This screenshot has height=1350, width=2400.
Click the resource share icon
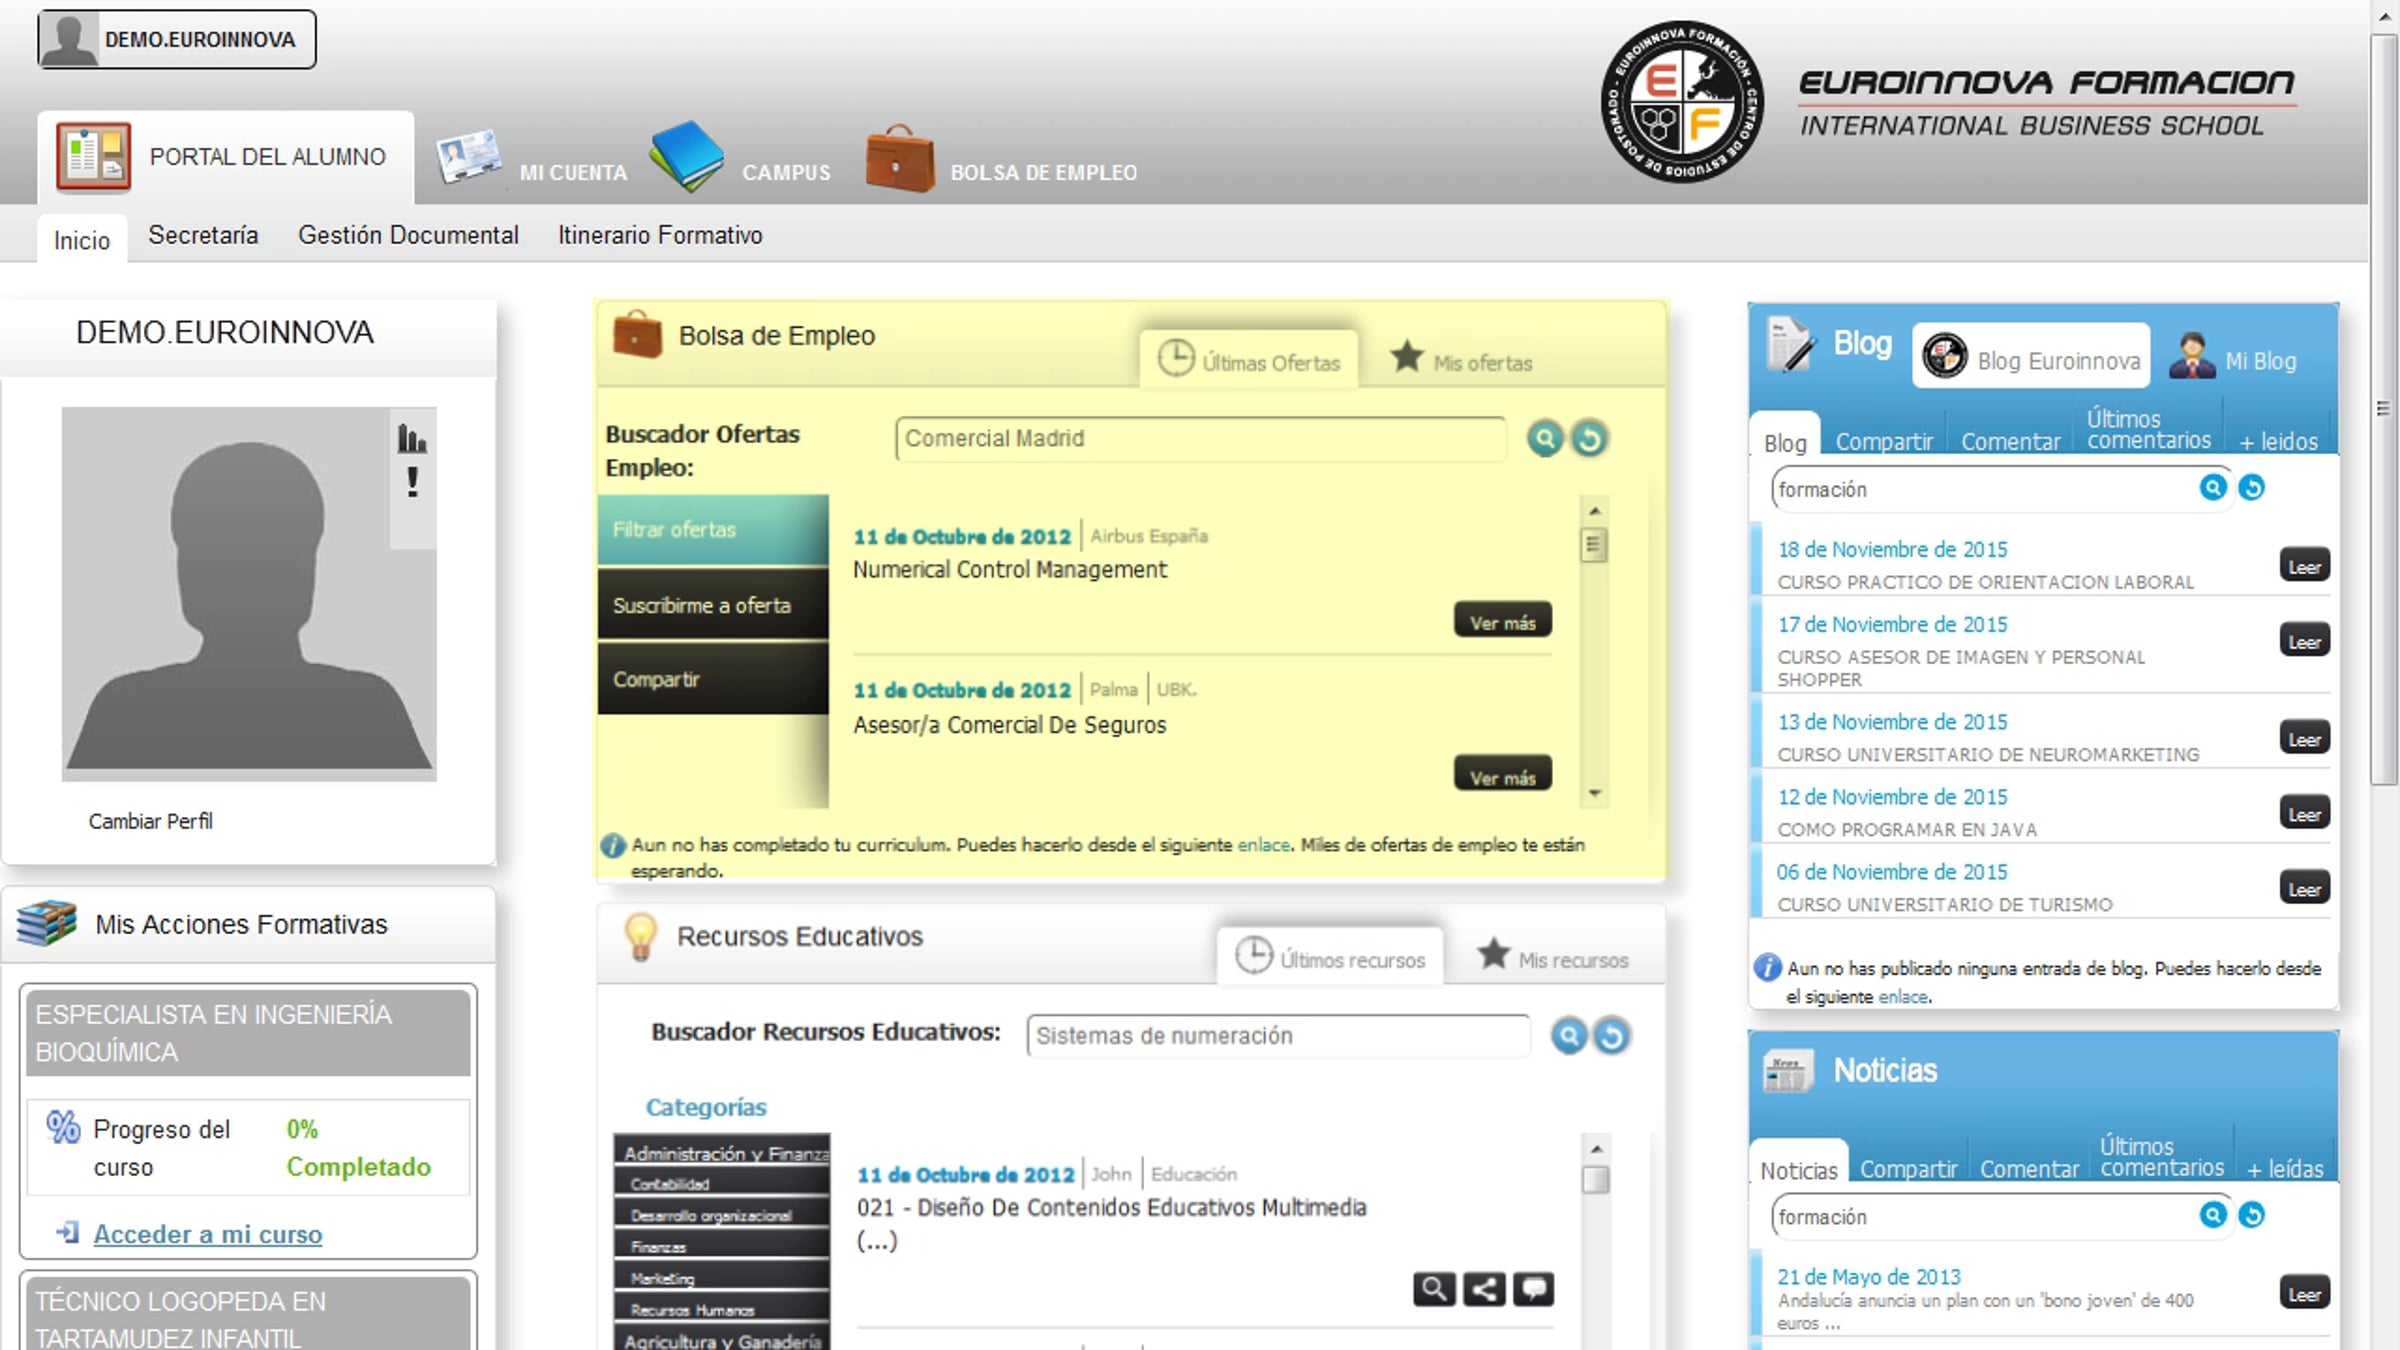click(1483, 1289)
